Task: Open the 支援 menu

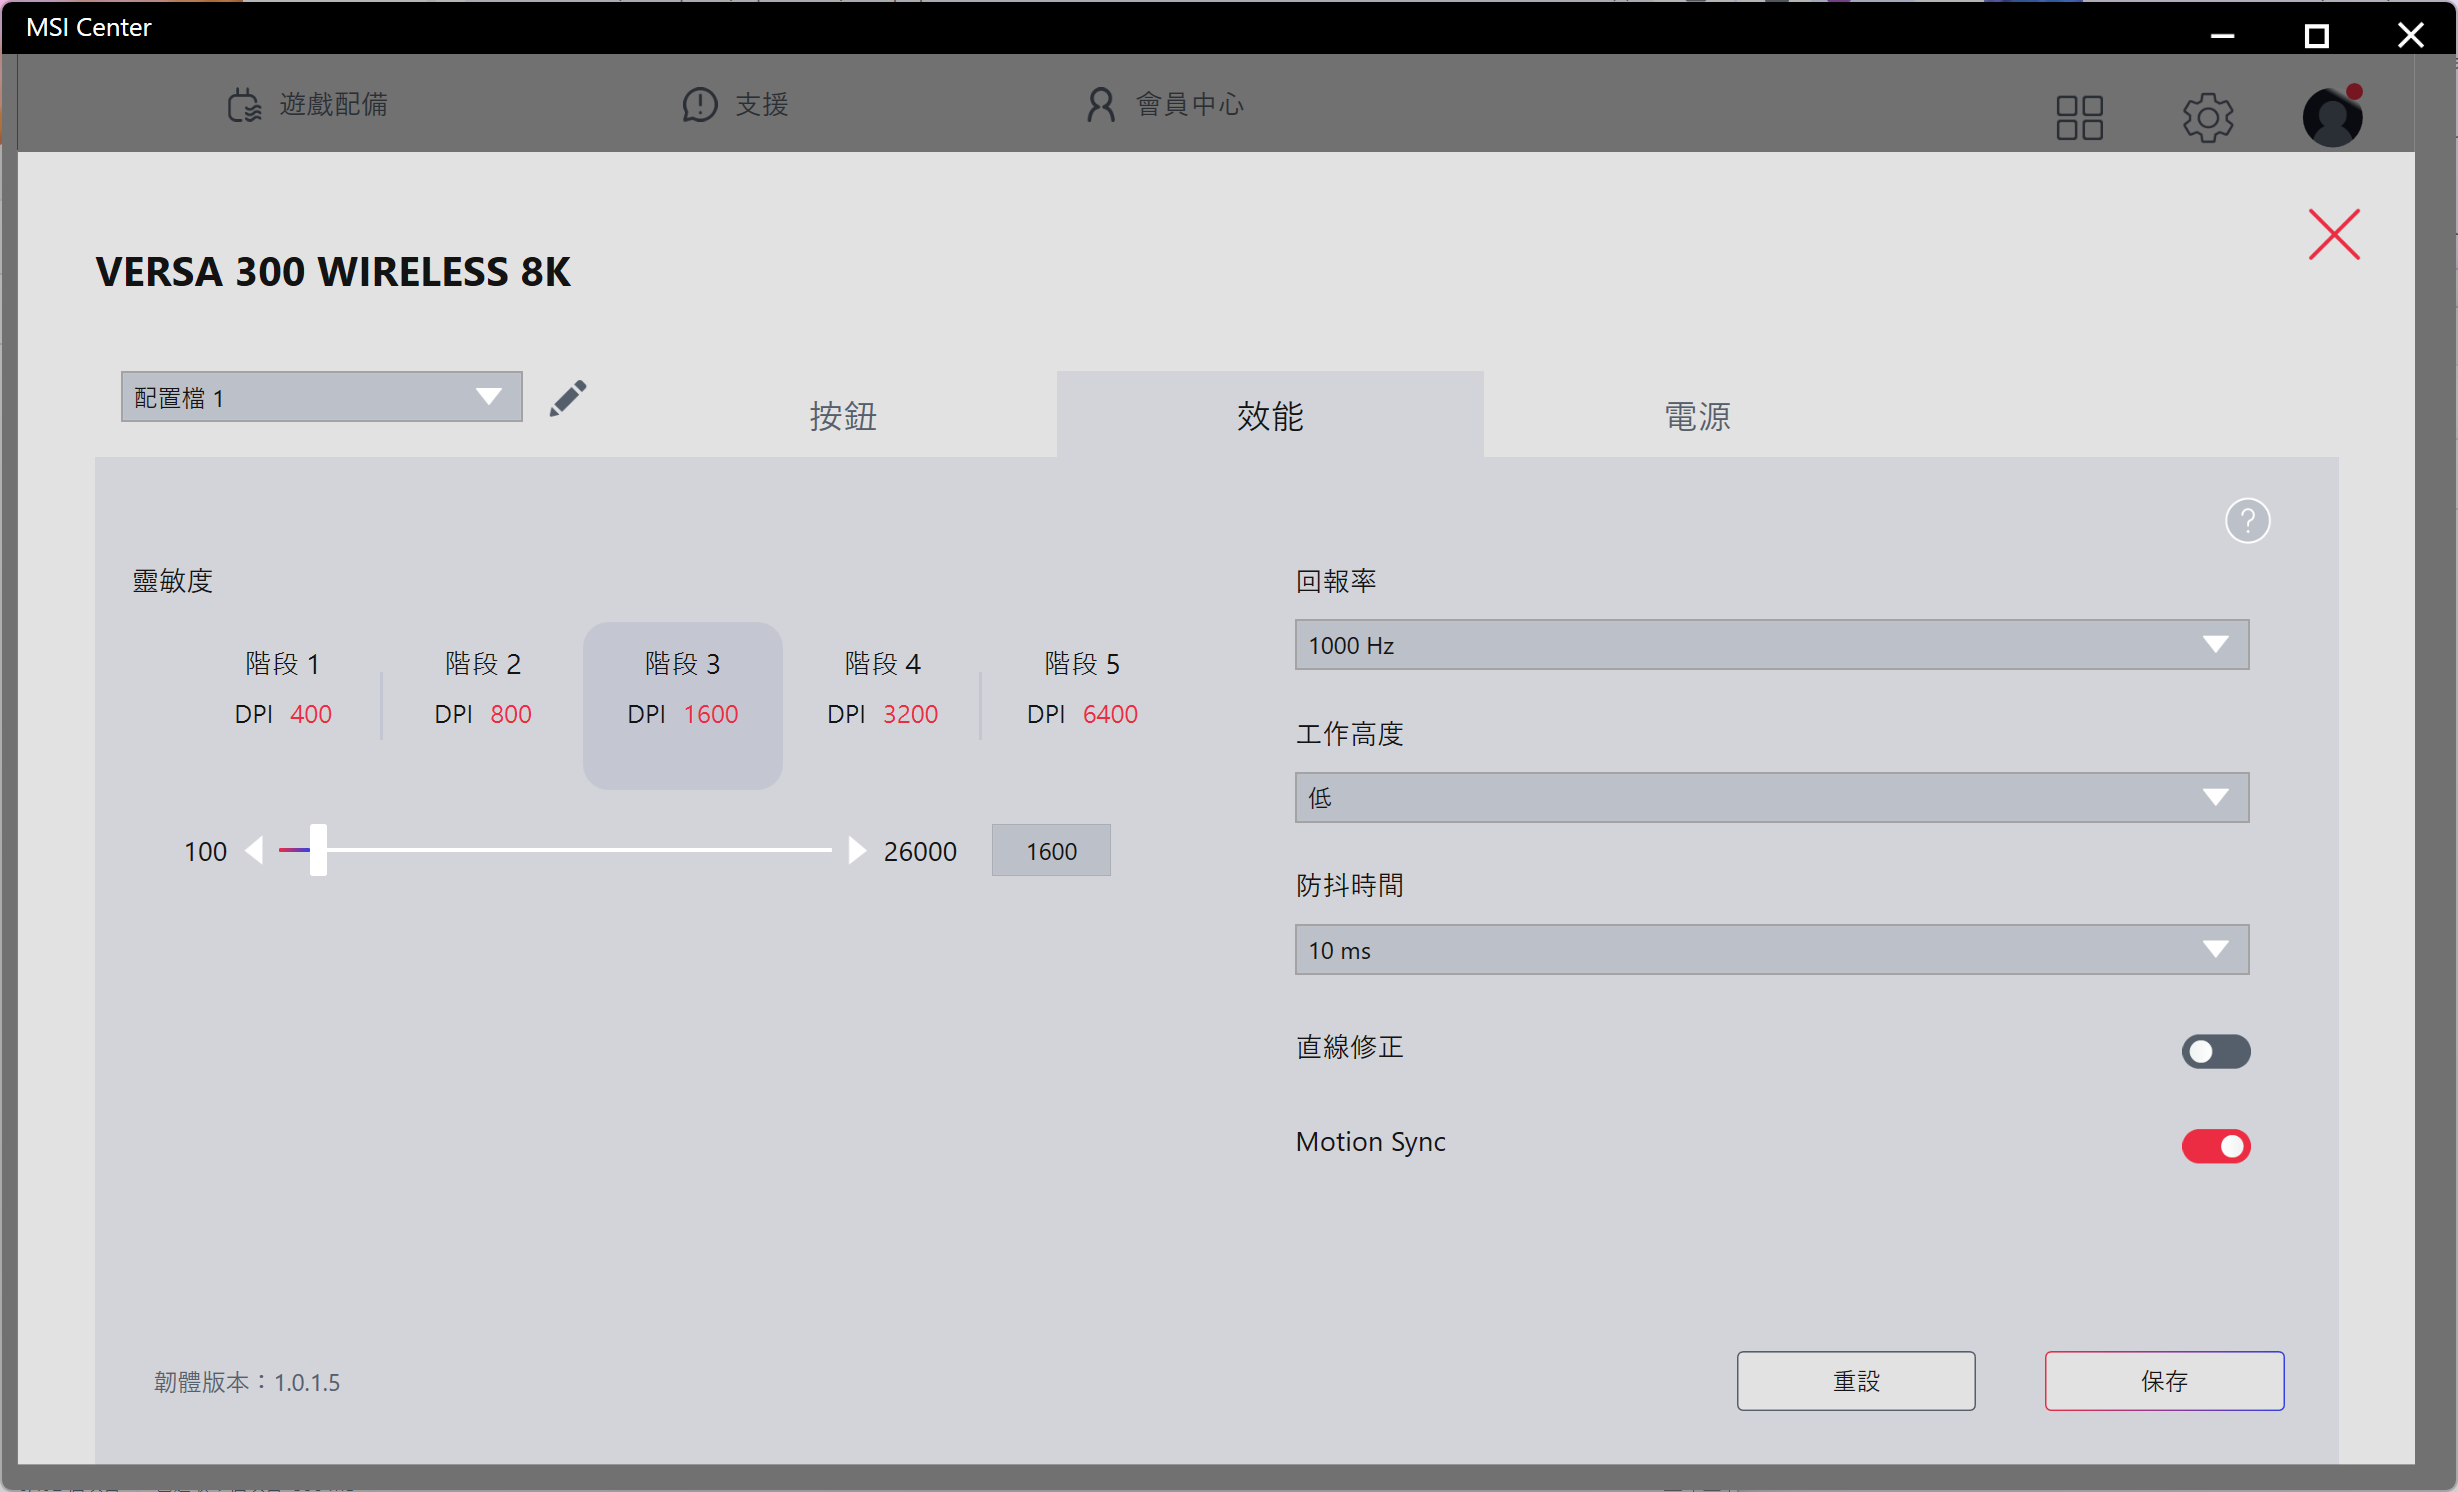Action: (762, 104)
